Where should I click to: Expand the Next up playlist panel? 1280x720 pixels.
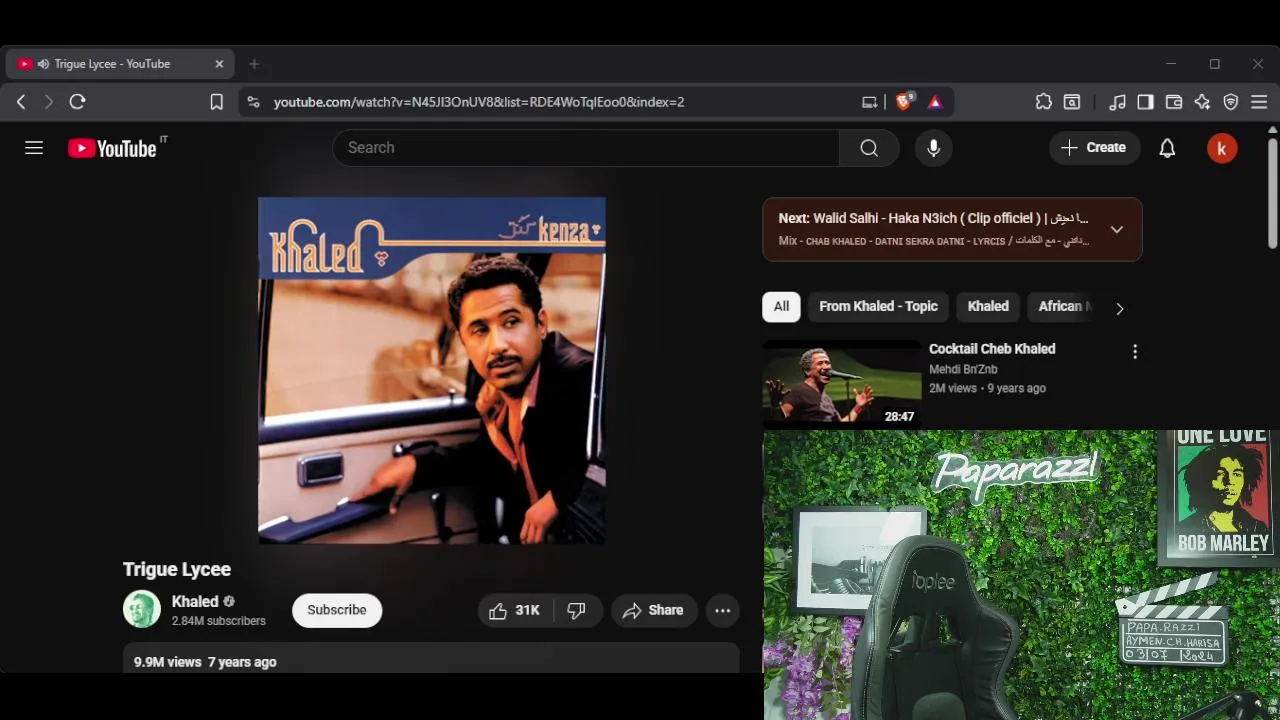point(1117,229)
